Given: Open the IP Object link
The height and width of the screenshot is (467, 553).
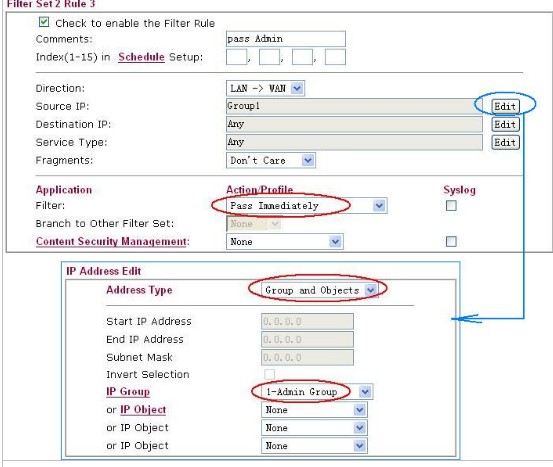Looking at the screenshot, I should pyautogui.click(x=143, y=410).
